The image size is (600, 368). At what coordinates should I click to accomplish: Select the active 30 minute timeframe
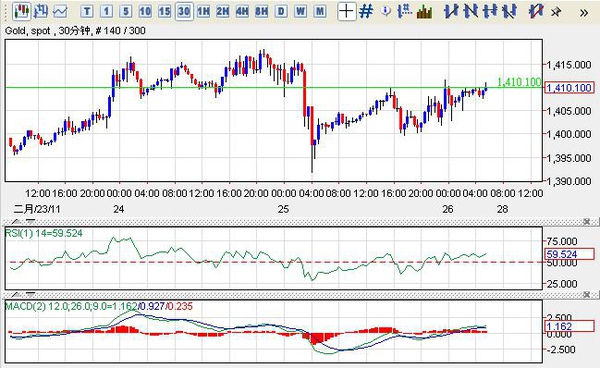pyautogui.click(x=184, y=11)
